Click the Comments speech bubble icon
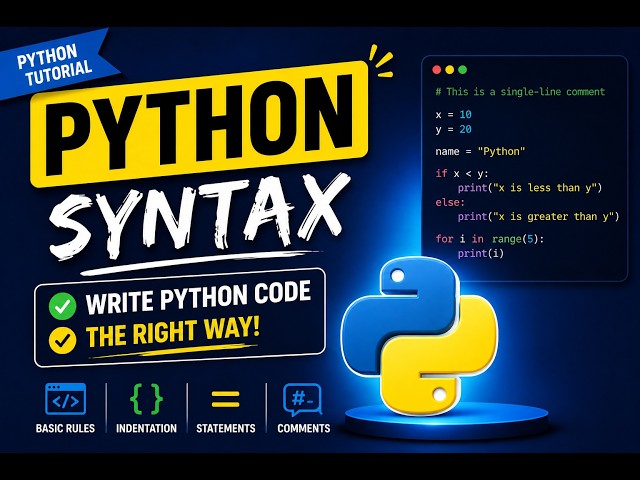 coord(302,400)
